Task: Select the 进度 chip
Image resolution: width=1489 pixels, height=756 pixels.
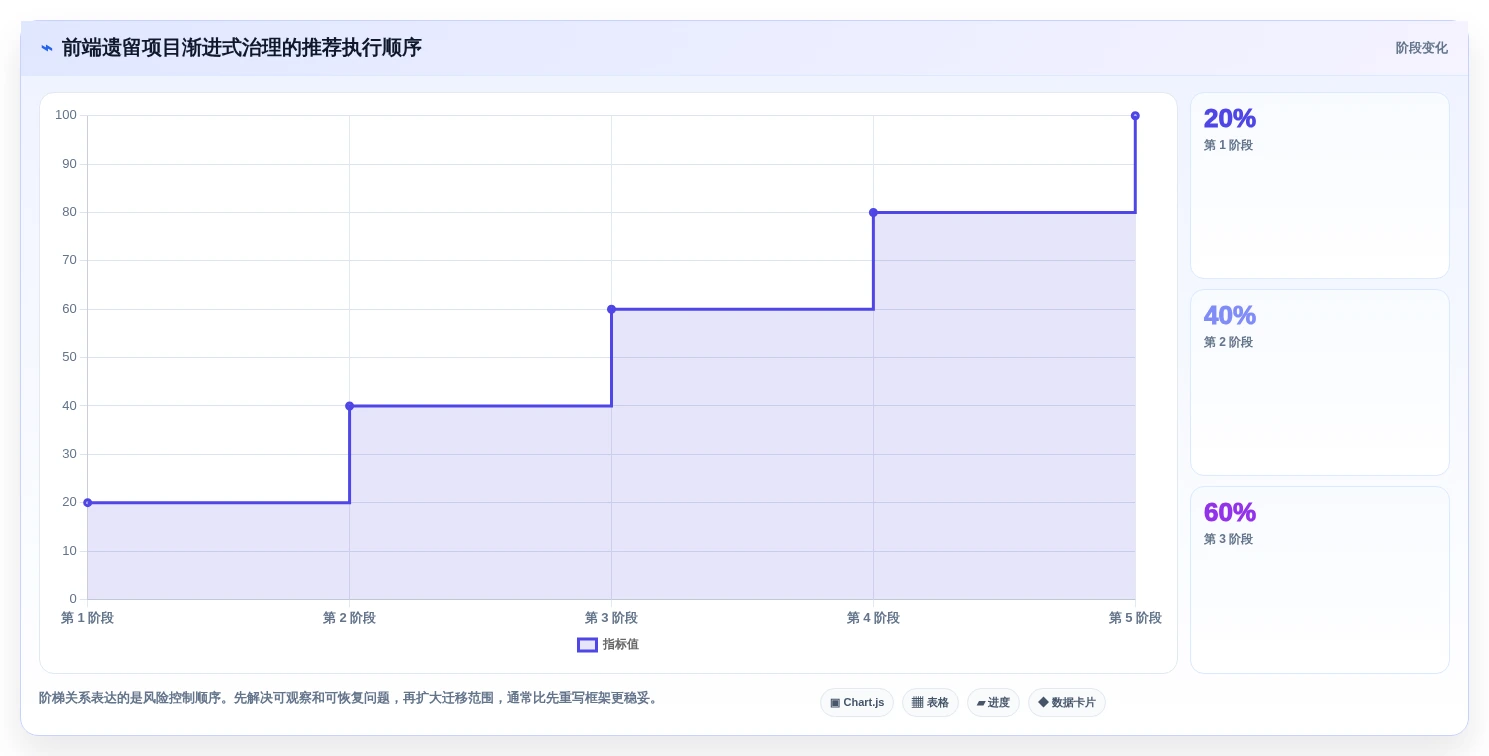Action: click(993, 703)
